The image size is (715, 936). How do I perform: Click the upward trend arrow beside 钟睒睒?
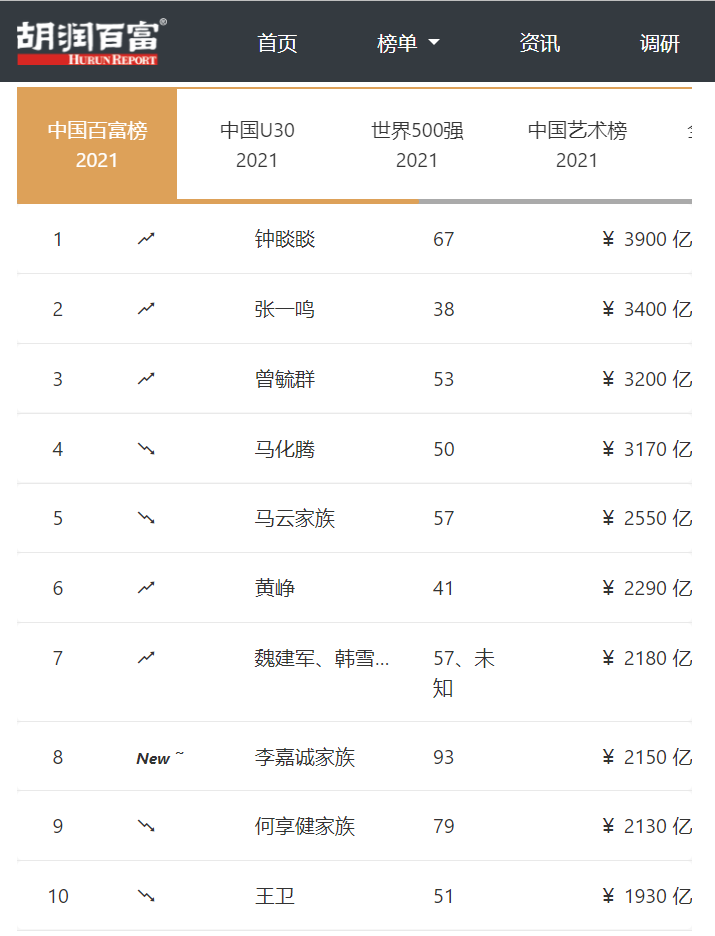pyautogui.click(x=146, y=239)
